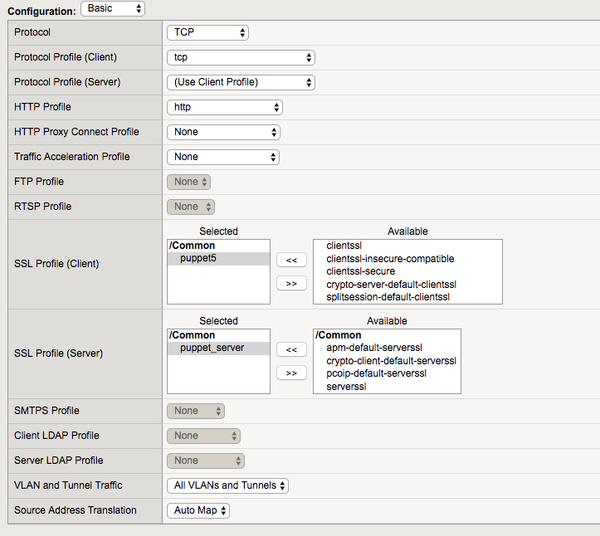Screen dimensions: 600x536
Task: Click >> button for SSL Profile (Server)
Action: pyautogui.click(x=291, y=373)
